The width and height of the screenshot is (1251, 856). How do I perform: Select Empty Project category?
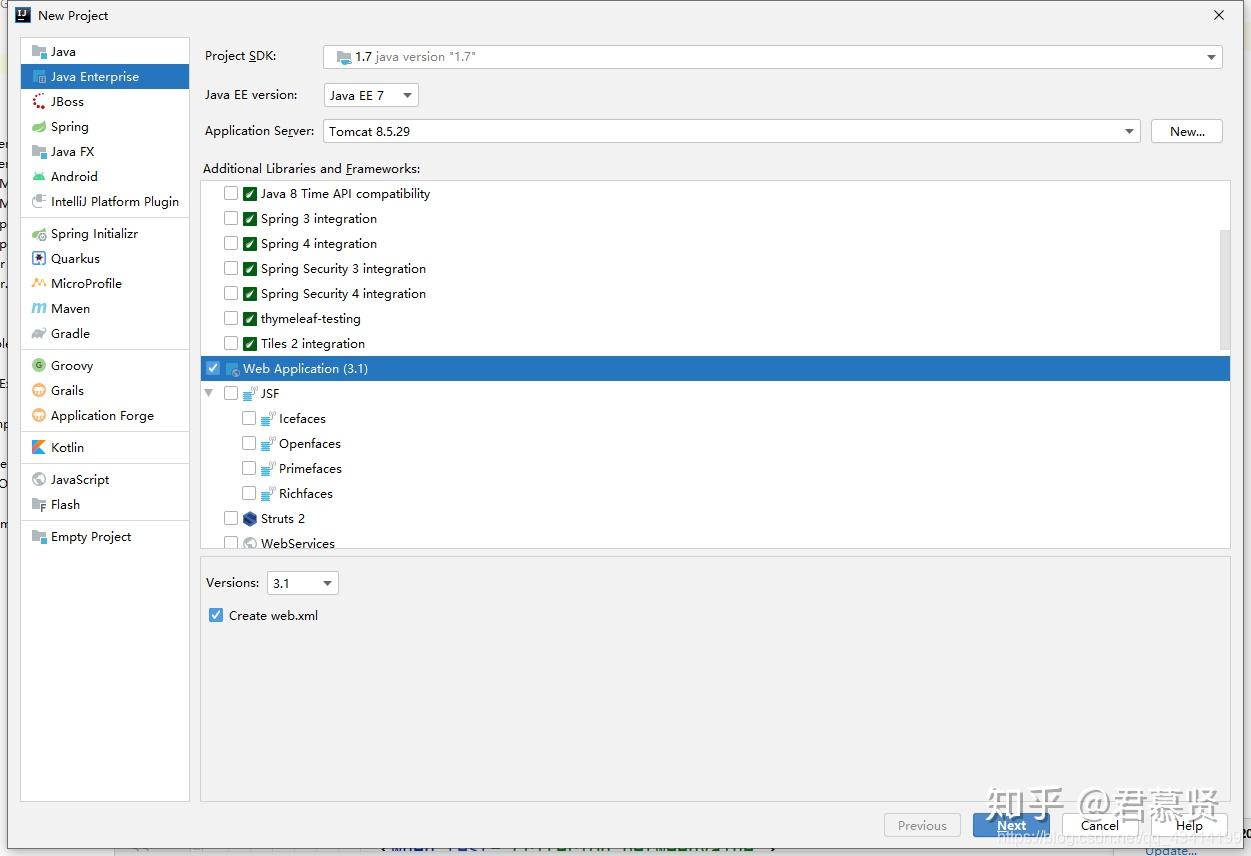coord(105,537)
